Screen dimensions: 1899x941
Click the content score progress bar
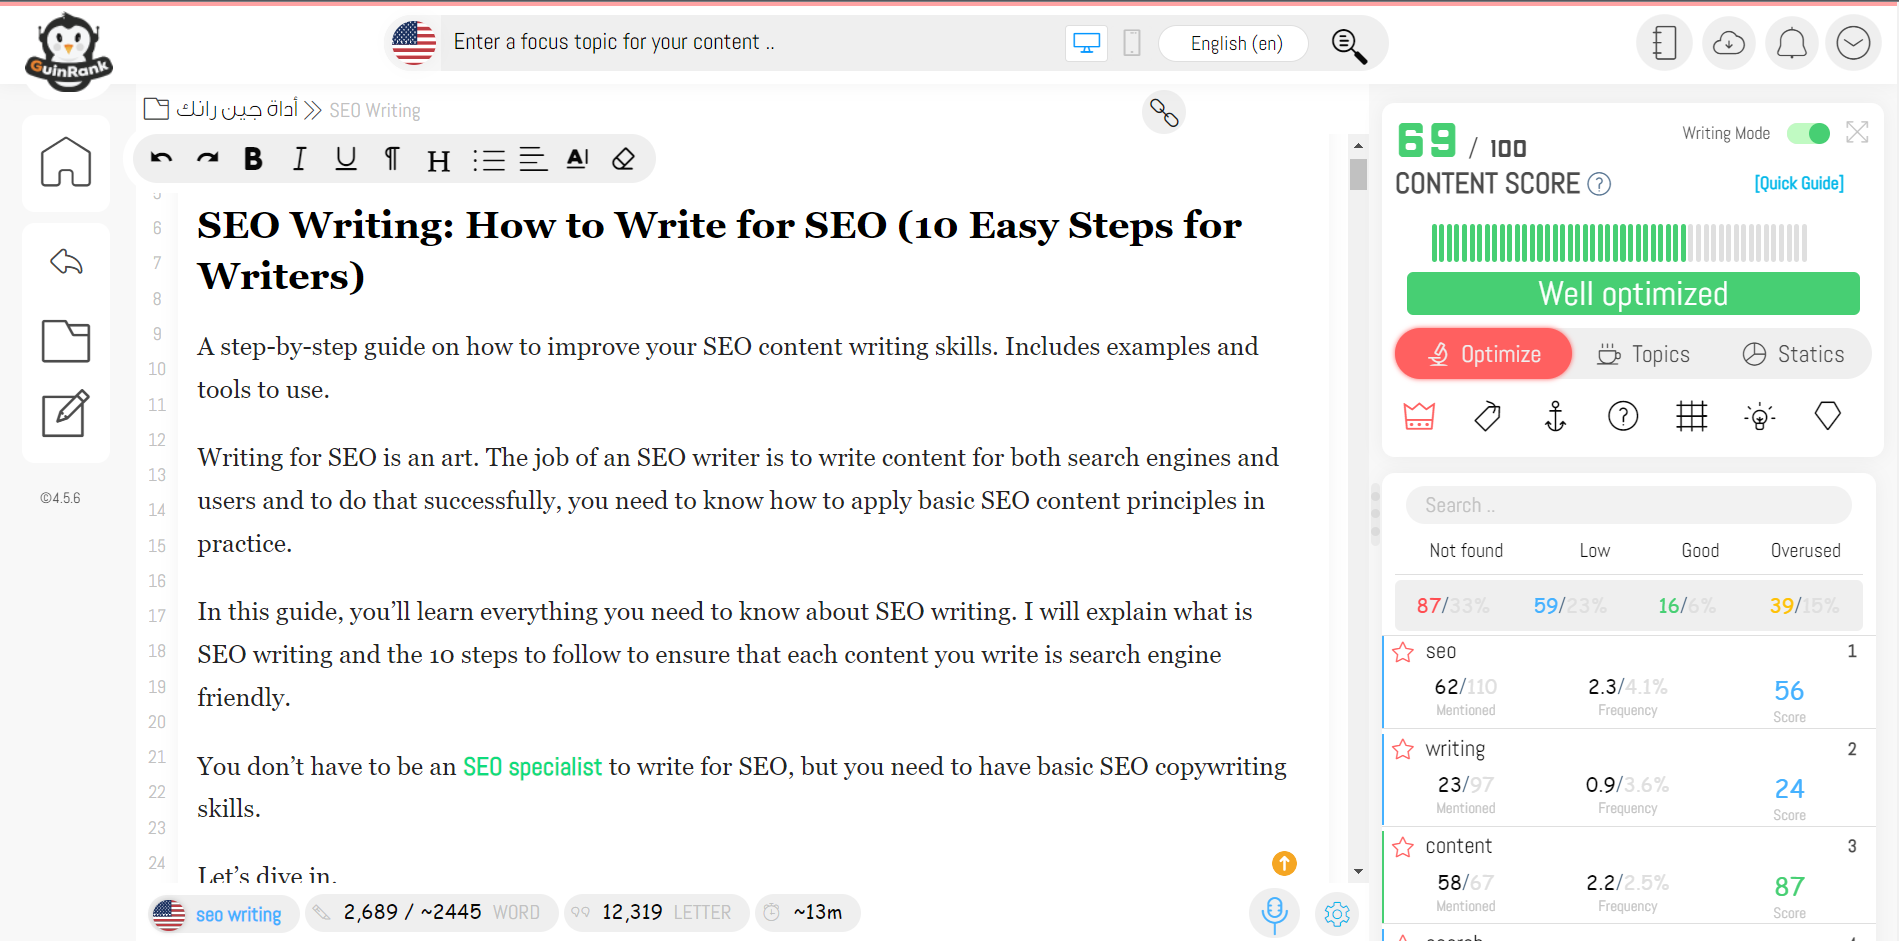[1619, 243]
